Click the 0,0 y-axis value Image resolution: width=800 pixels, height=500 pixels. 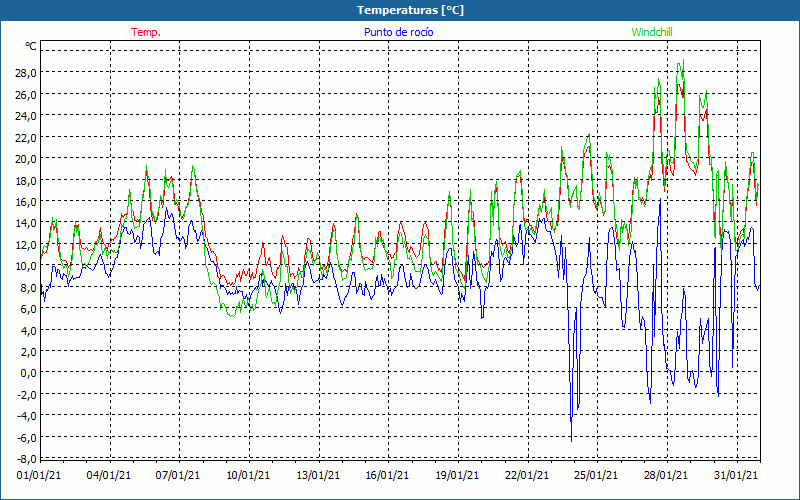coord(28,373)
